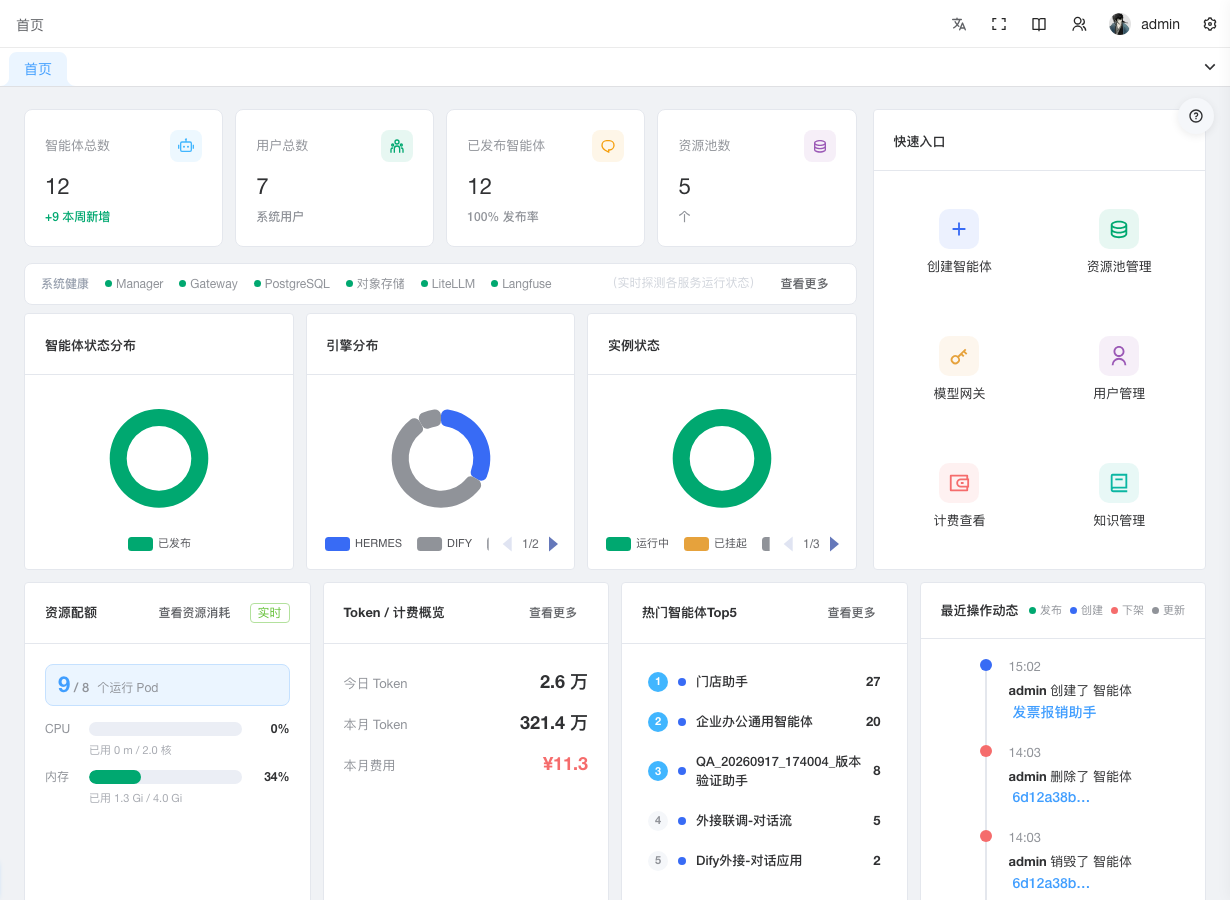Click the PostgreSQL health status
This screenshot has width=1230, height=900.
tap(292, 284)
